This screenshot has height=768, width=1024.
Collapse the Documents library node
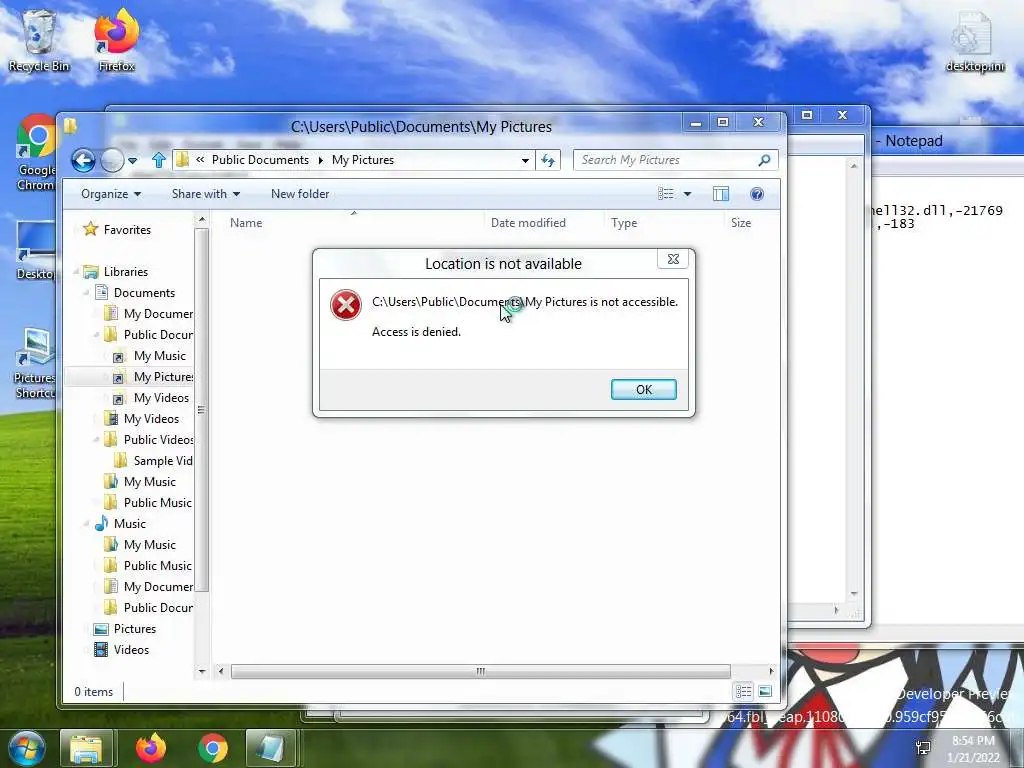tap(86, 293)
